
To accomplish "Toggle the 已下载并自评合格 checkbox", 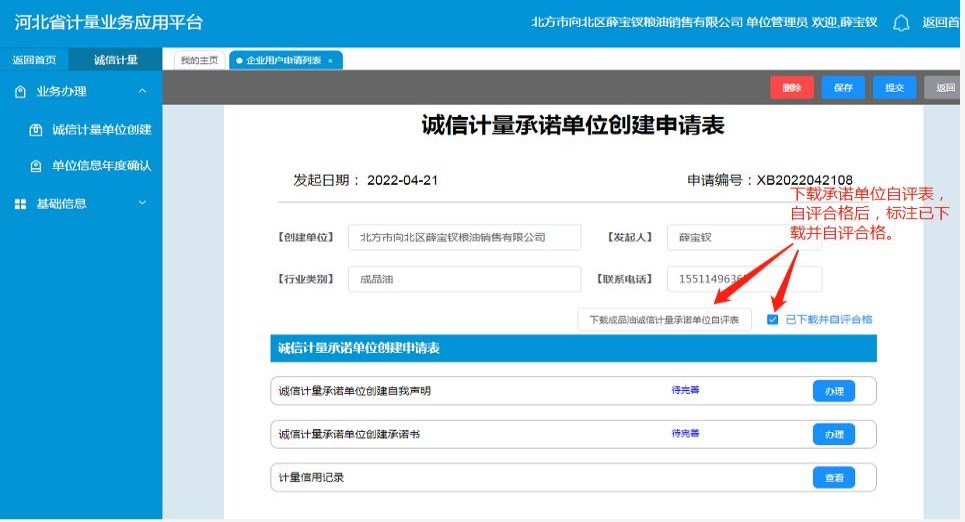I will [x=772, y=320].
